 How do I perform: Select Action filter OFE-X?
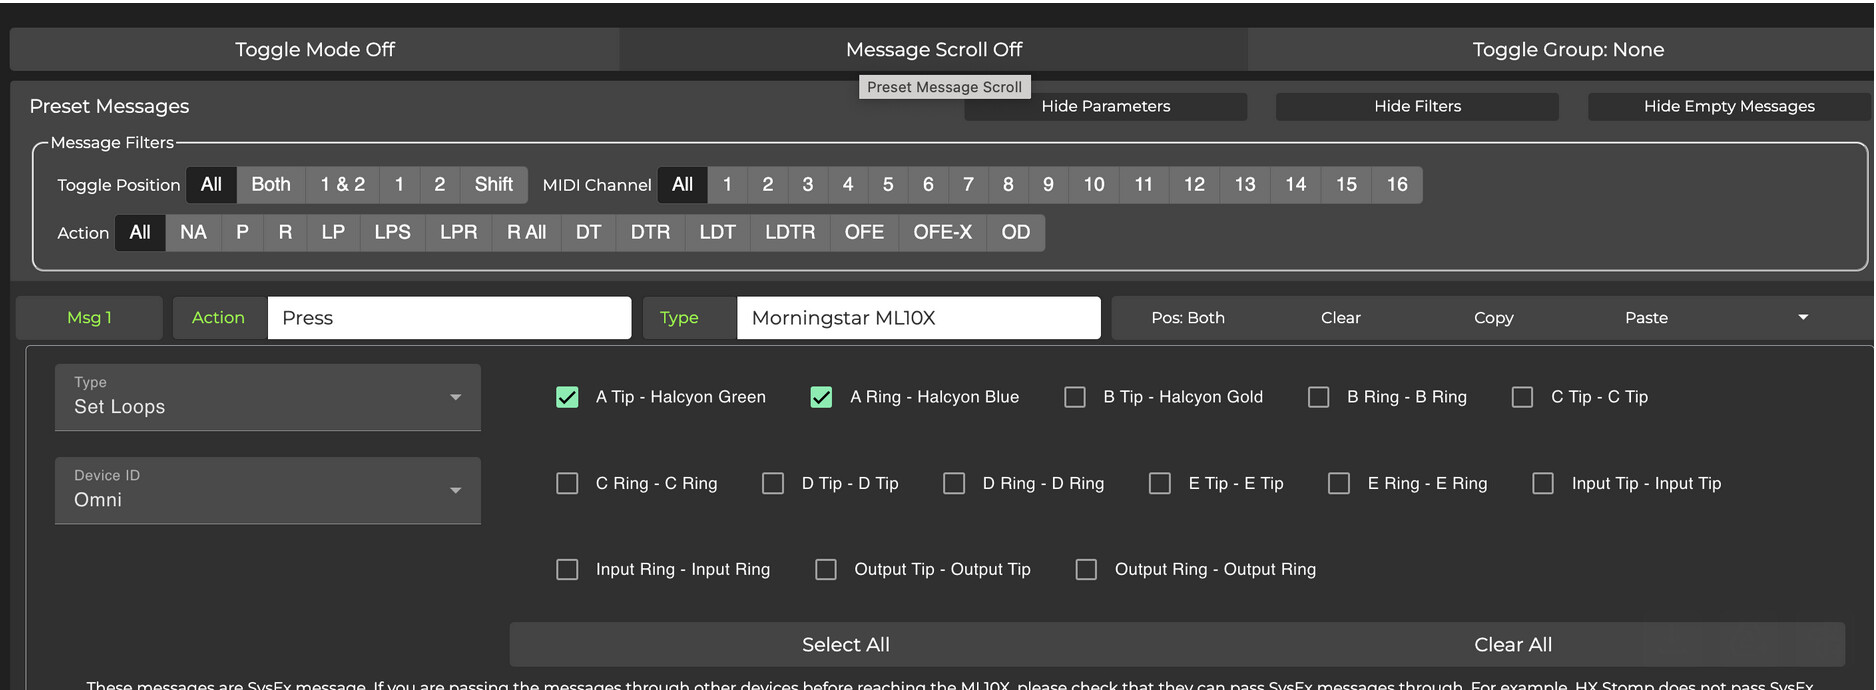pyautogui.click(x=942, y=232)
